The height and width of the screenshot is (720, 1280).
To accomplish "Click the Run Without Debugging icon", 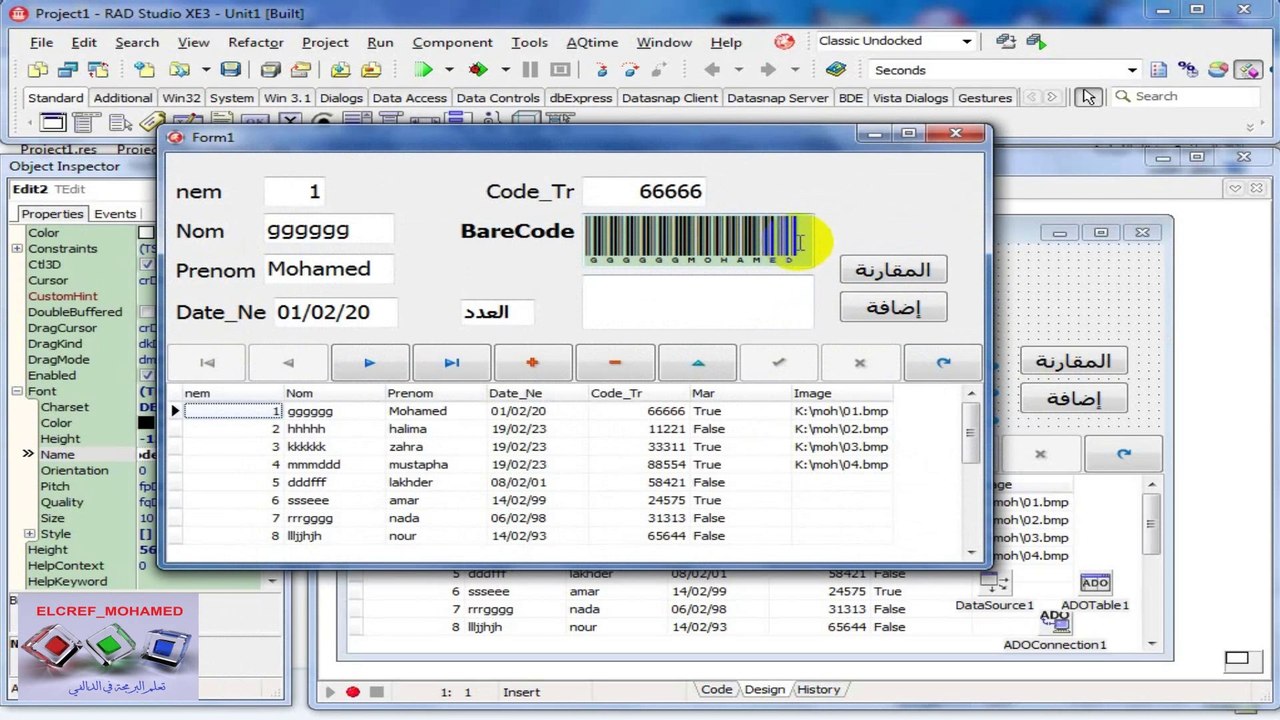I will pos(478,70).
